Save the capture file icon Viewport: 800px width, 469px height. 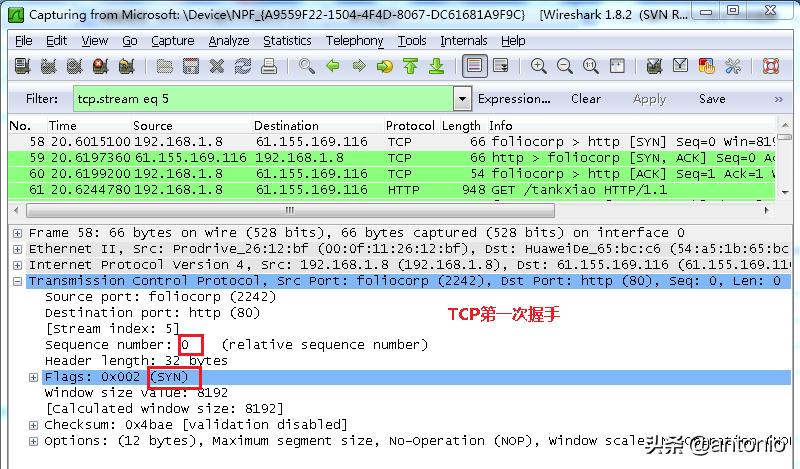point(191,66)
